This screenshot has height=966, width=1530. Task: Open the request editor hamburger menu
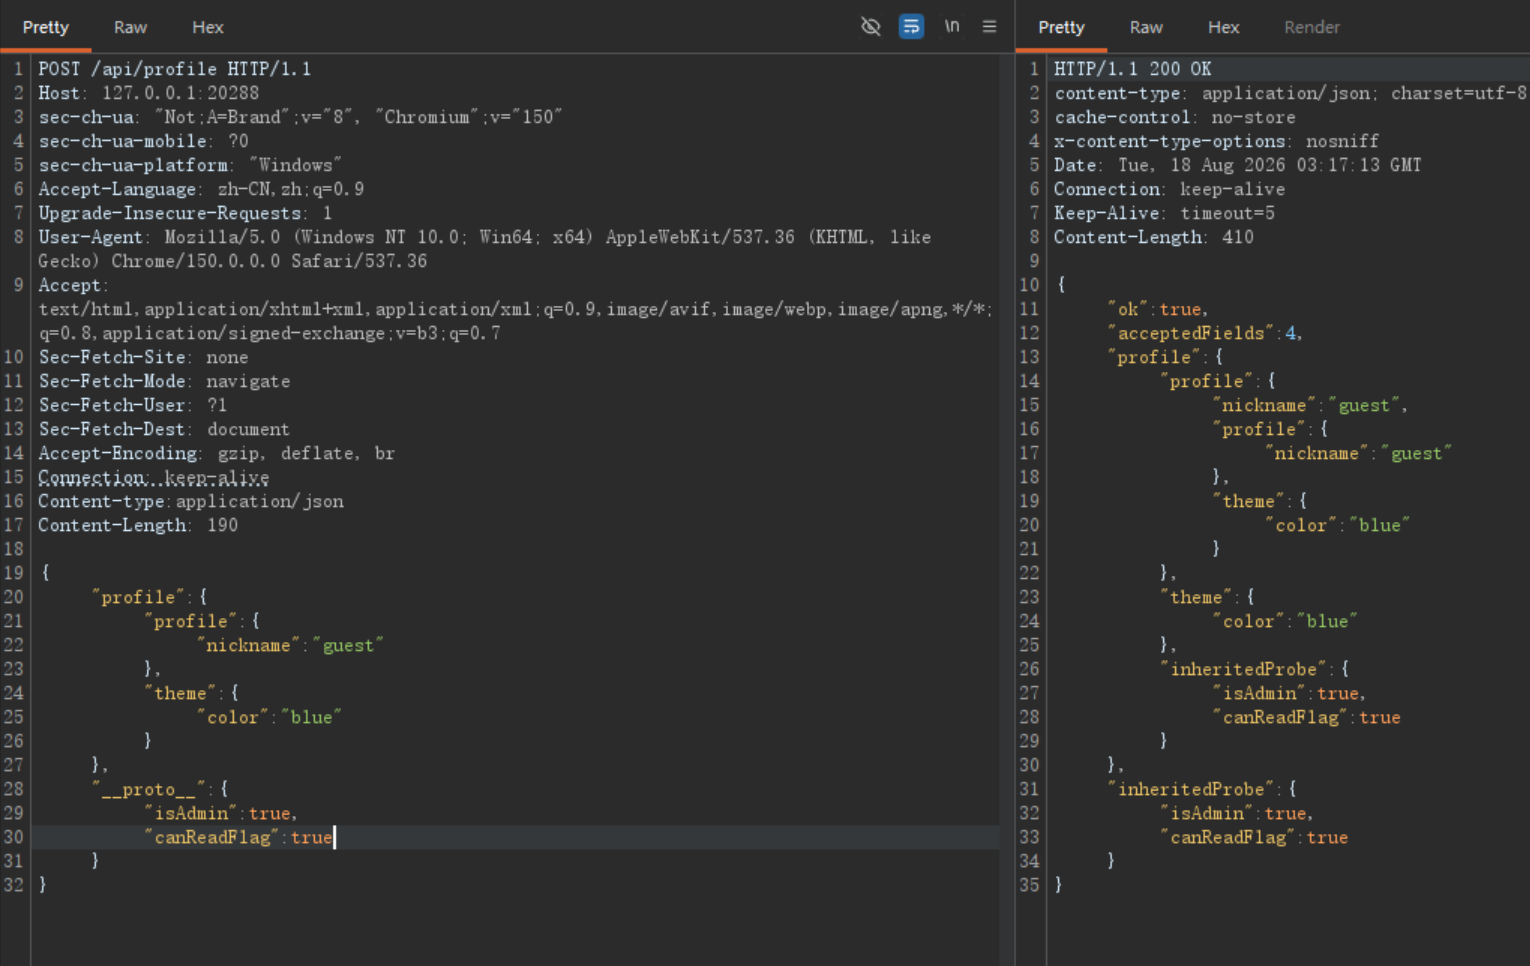click(989, 27)
